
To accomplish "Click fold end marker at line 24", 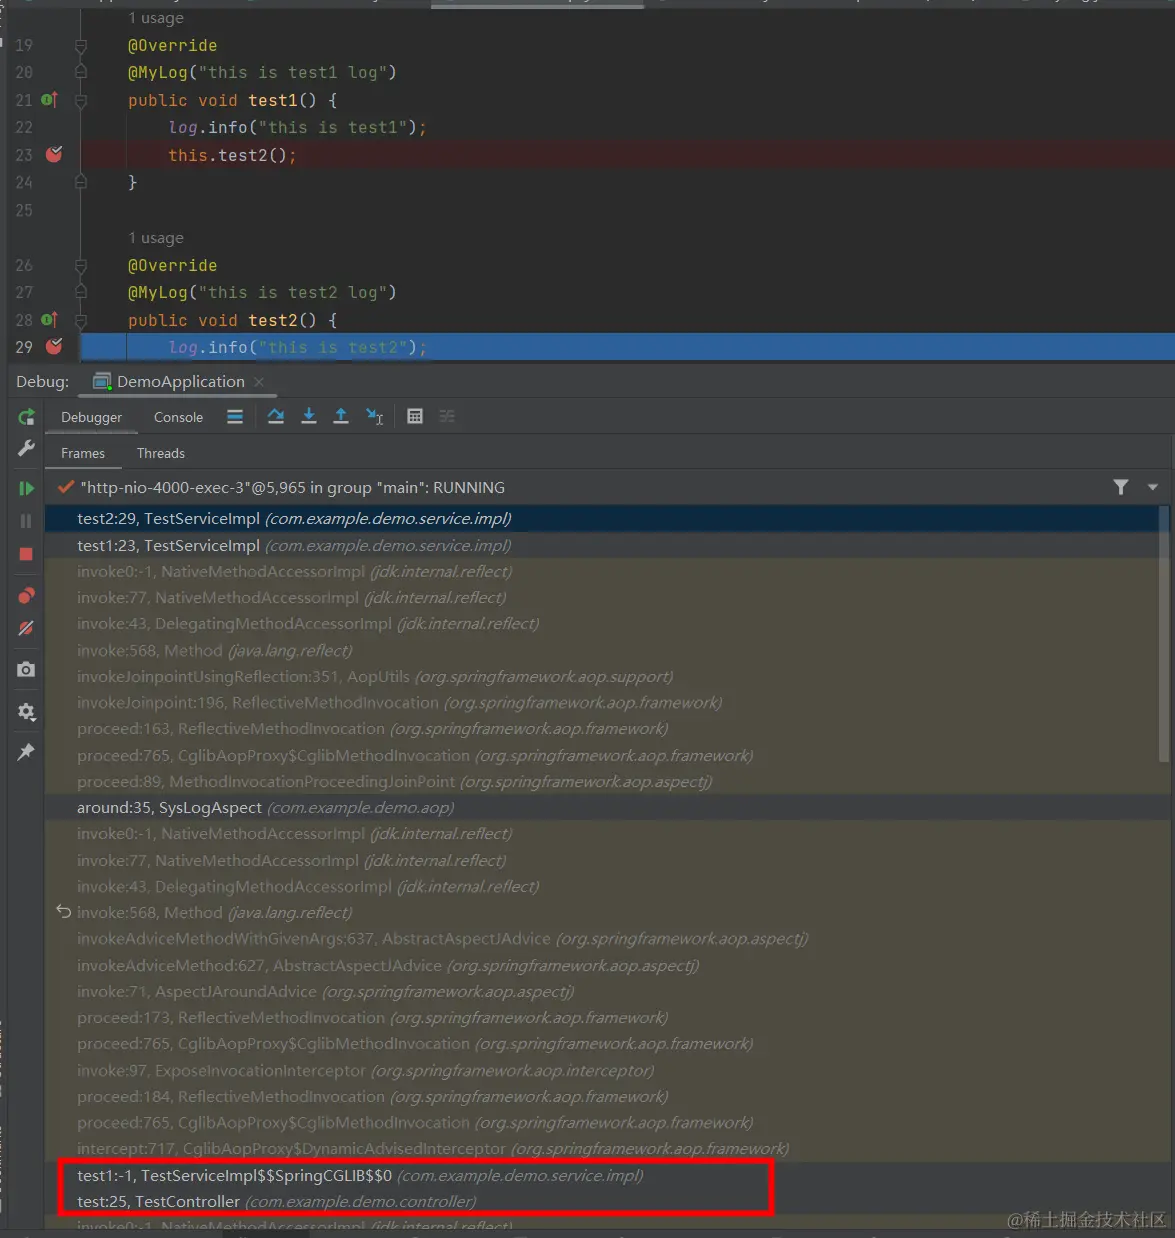I will (x=81, y=183).
